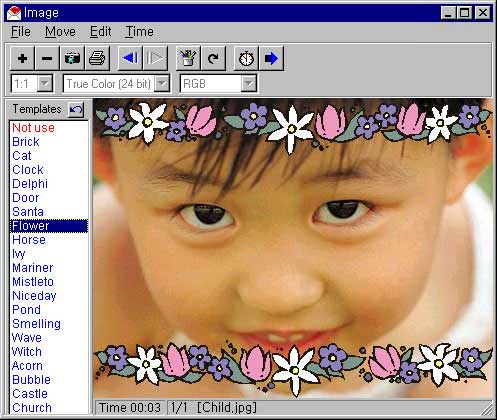Click the printer icon in toolbar
The image size is (497, 420).
[x=97, y=58]
